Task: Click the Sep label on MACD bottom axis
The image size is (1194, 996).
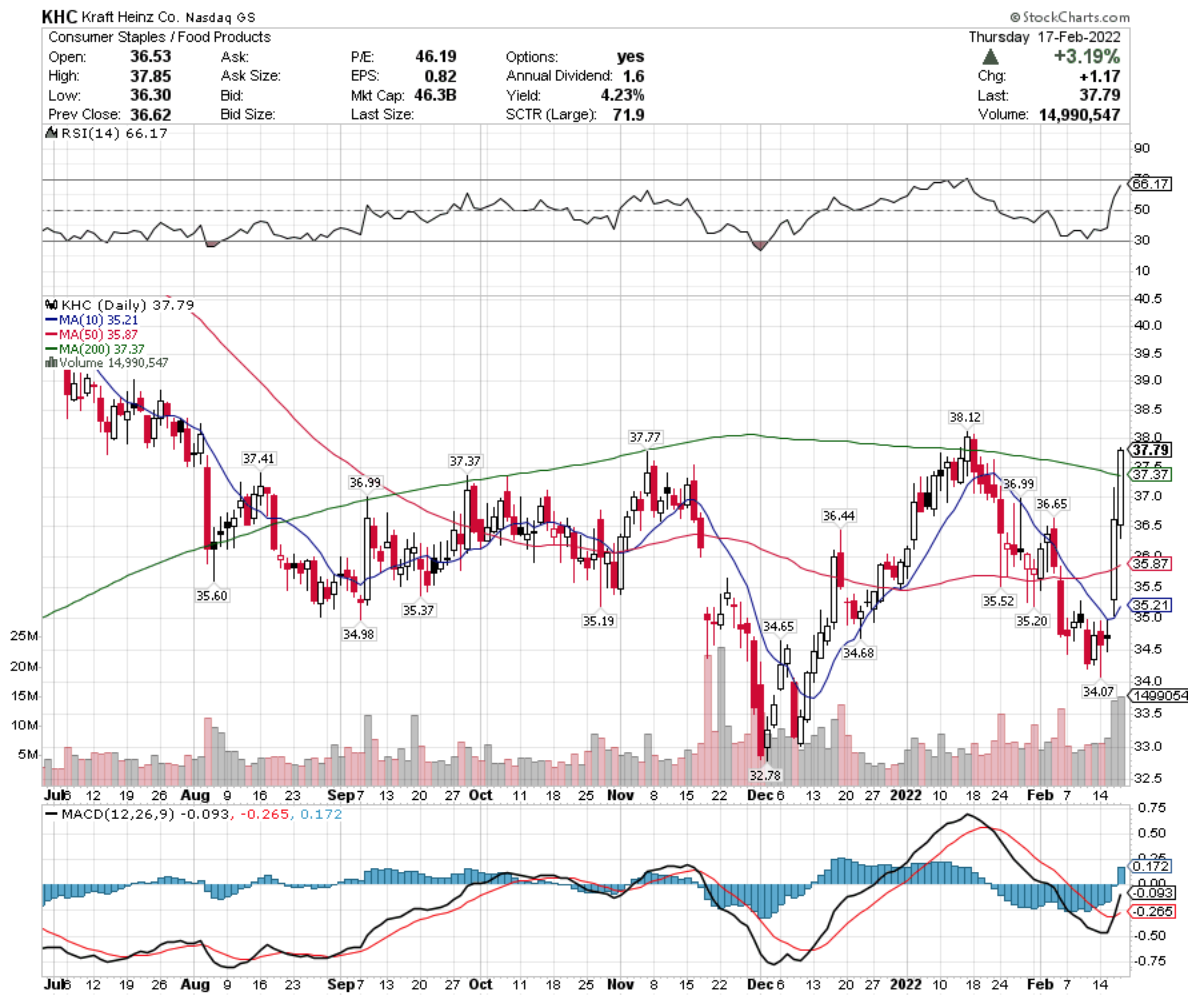Action: click(340, 984)
